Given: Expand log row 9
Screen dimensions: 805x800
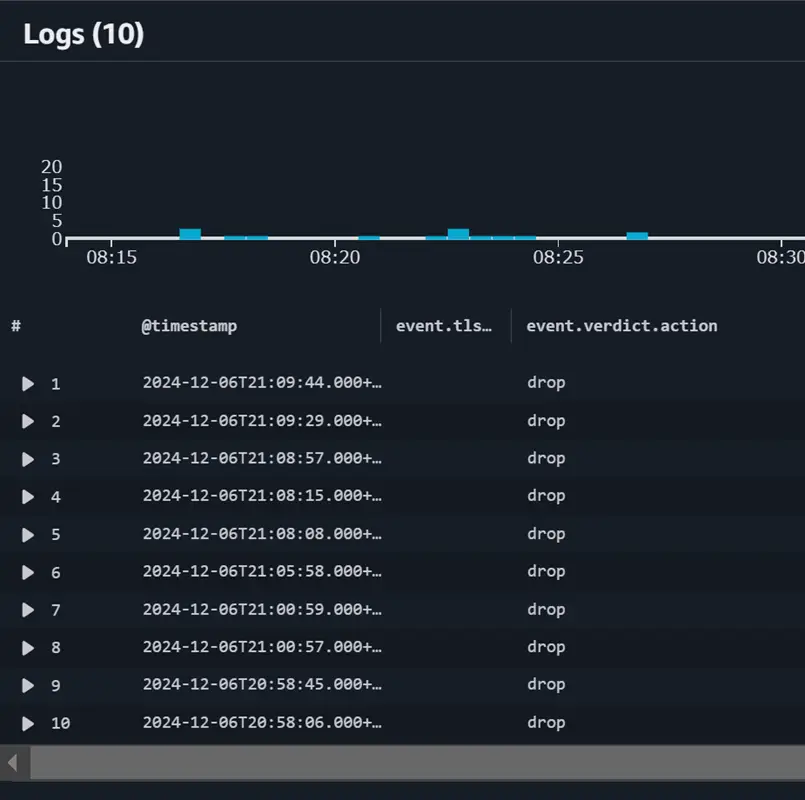Looking at the screenshot, I should tap(28, 685).
